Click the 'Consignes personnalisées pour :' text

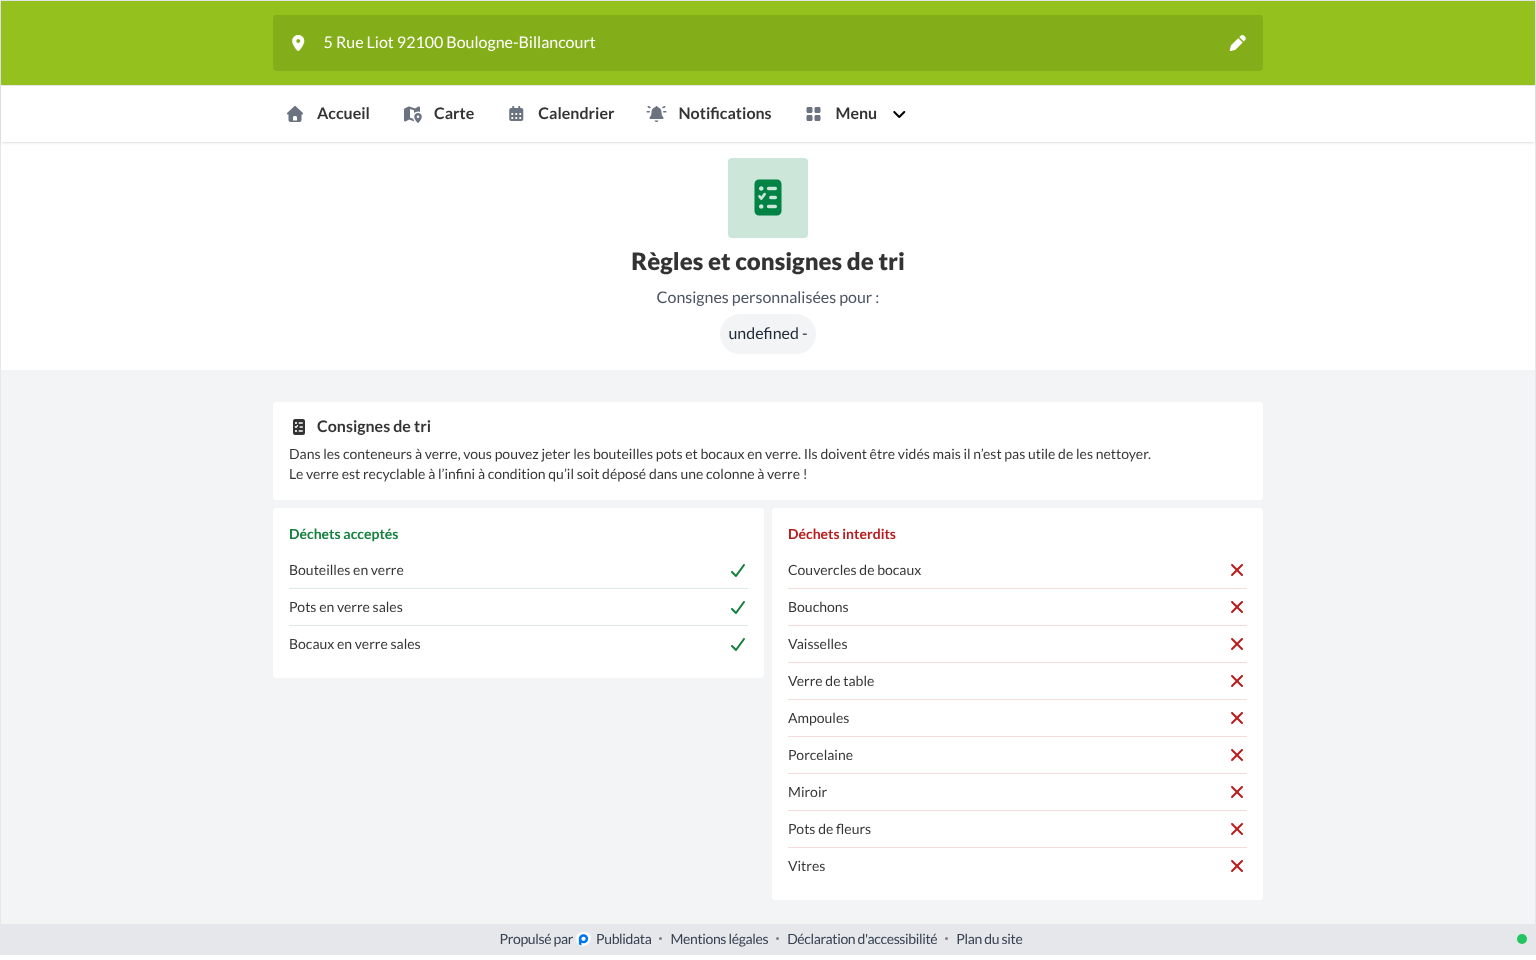[x=768, y=298]
